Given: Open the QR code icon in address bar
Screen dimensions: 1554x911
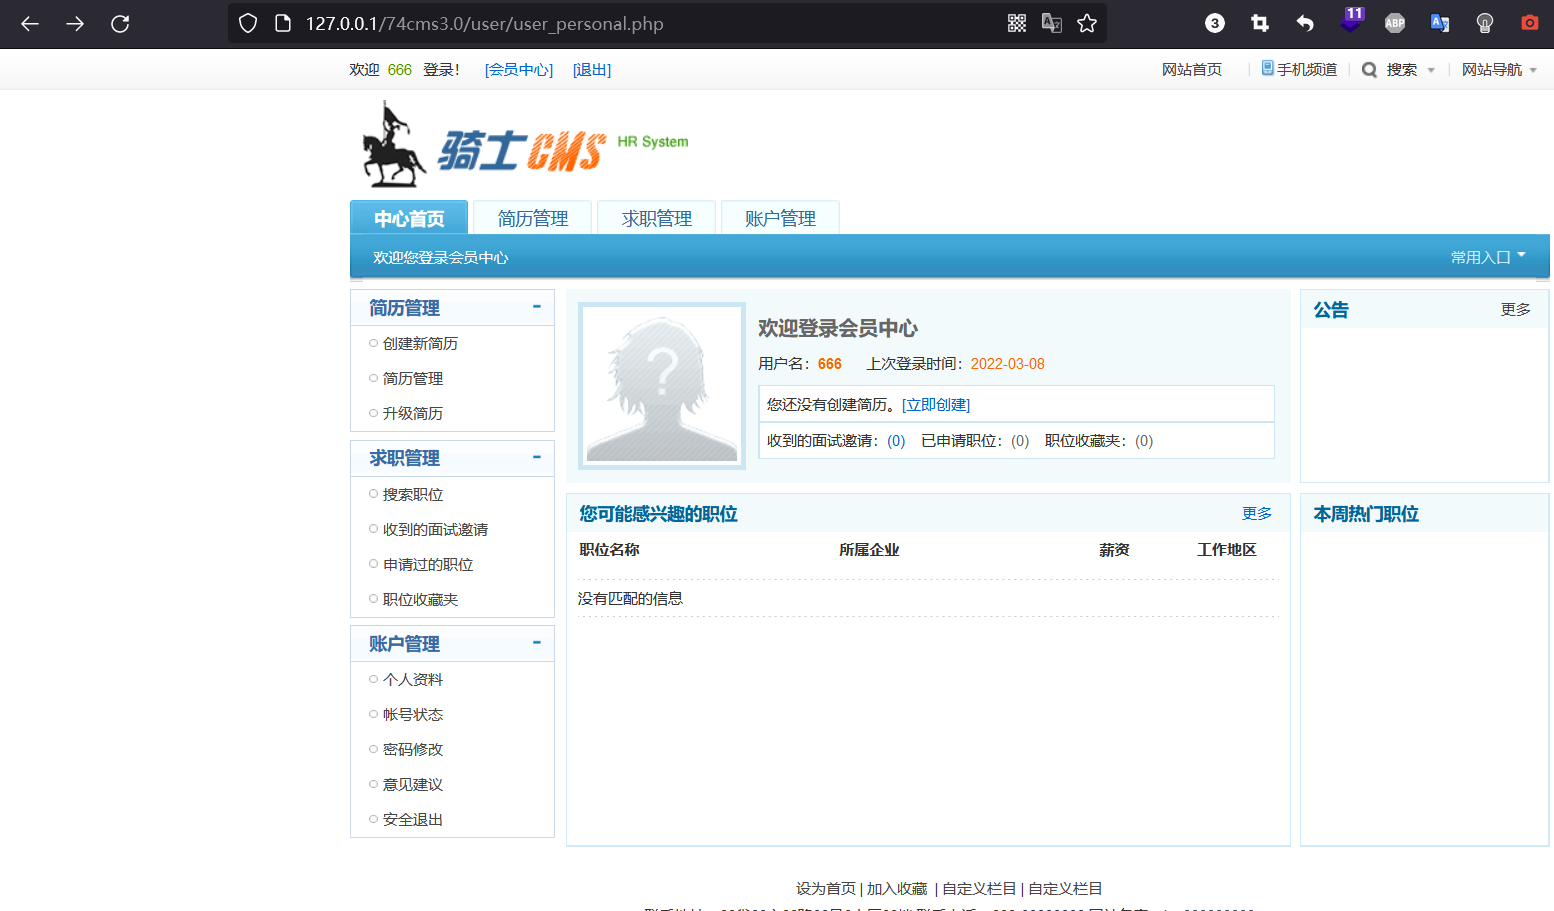Looking at the screenshot, I should pos(1016,23).
